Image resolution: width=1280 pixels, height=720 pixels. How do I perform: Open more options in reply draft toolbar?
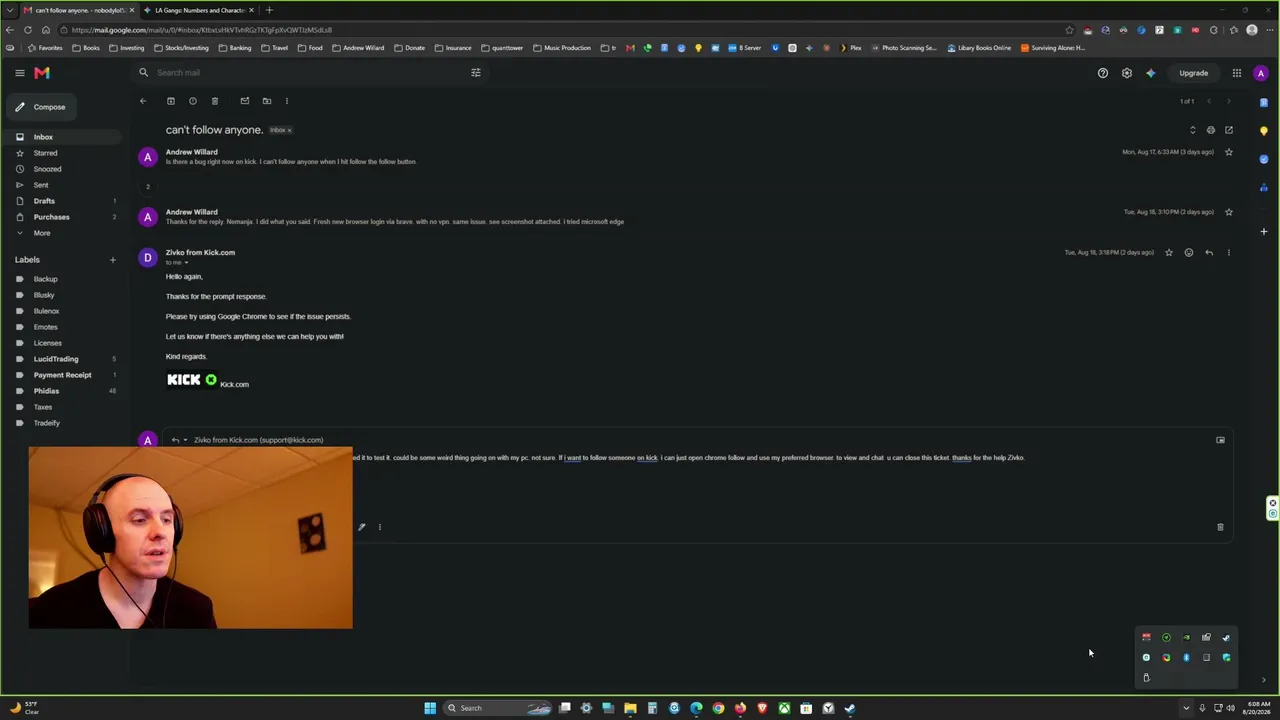(380, 527)
